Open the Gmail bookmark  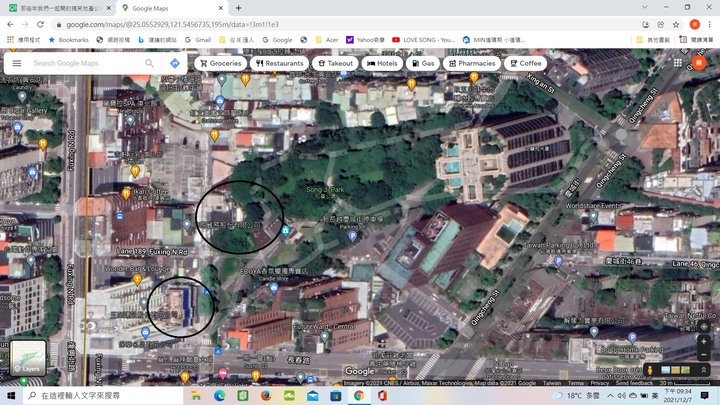[197, 40]
